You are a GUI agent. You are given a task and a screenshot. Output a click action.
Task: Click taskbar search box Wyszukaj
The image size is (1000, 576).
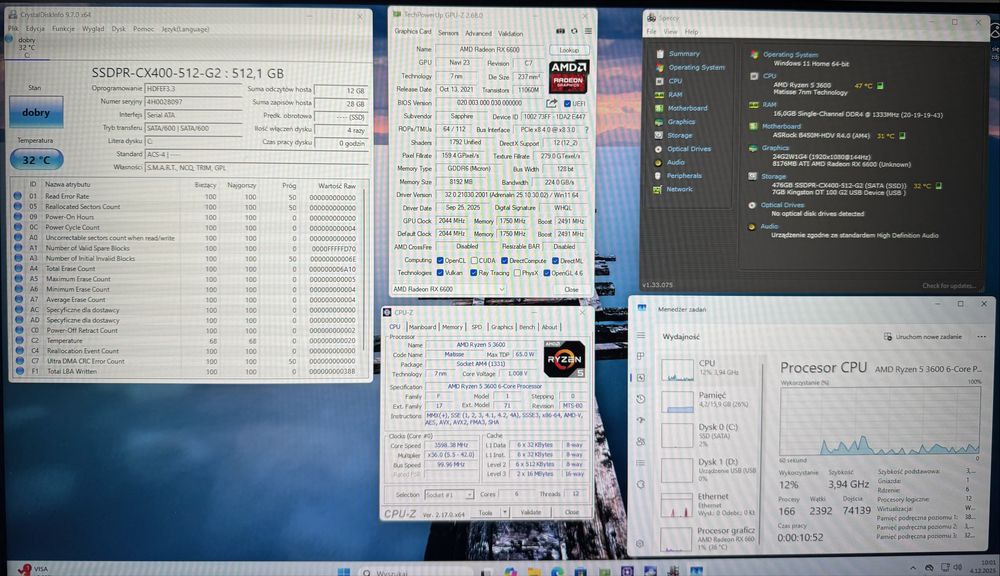418,572
